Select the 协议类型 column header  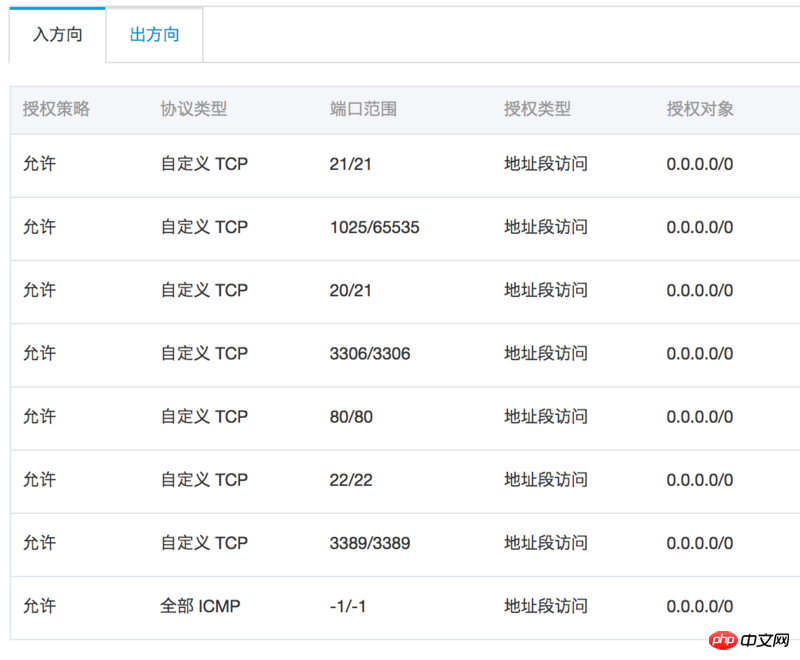pos(193,109)
